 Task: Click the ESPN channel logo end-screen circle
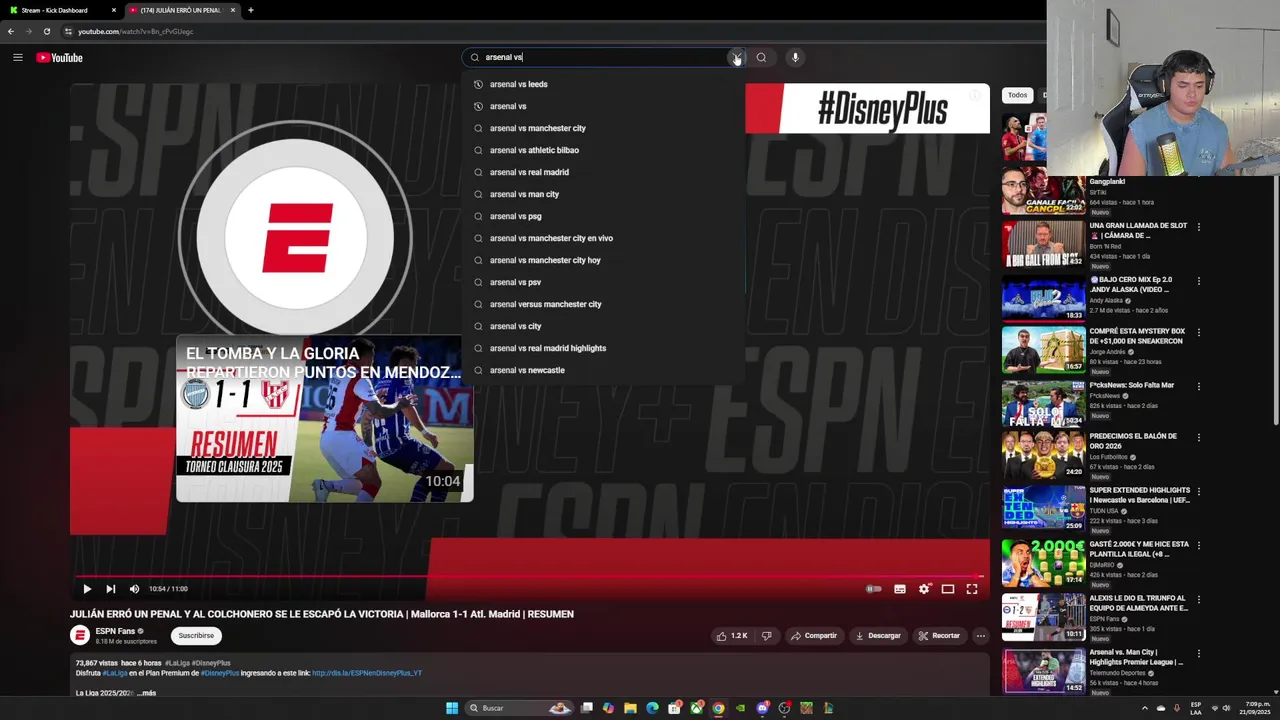point(295,238)
